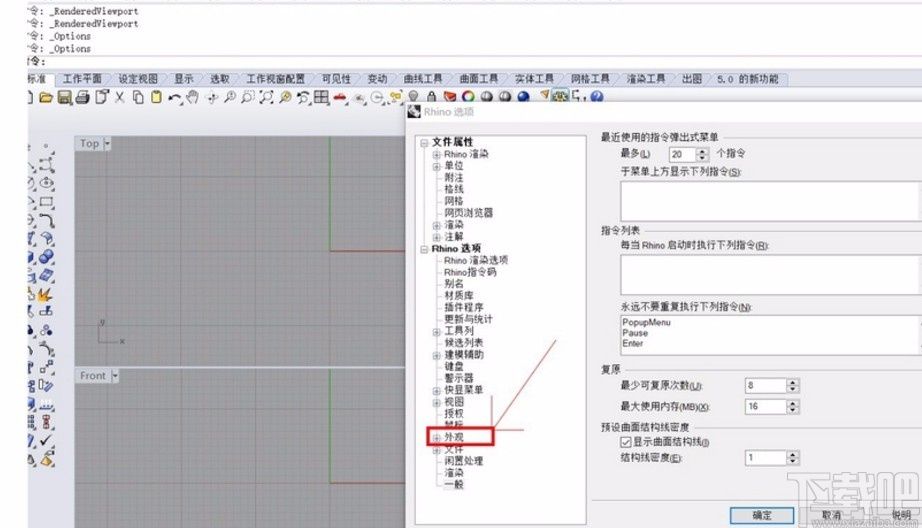Switch to the 渲染工具 toolbar tab
Image resolution: width=922 pixels, height=528 pixels.
(646, 79)
